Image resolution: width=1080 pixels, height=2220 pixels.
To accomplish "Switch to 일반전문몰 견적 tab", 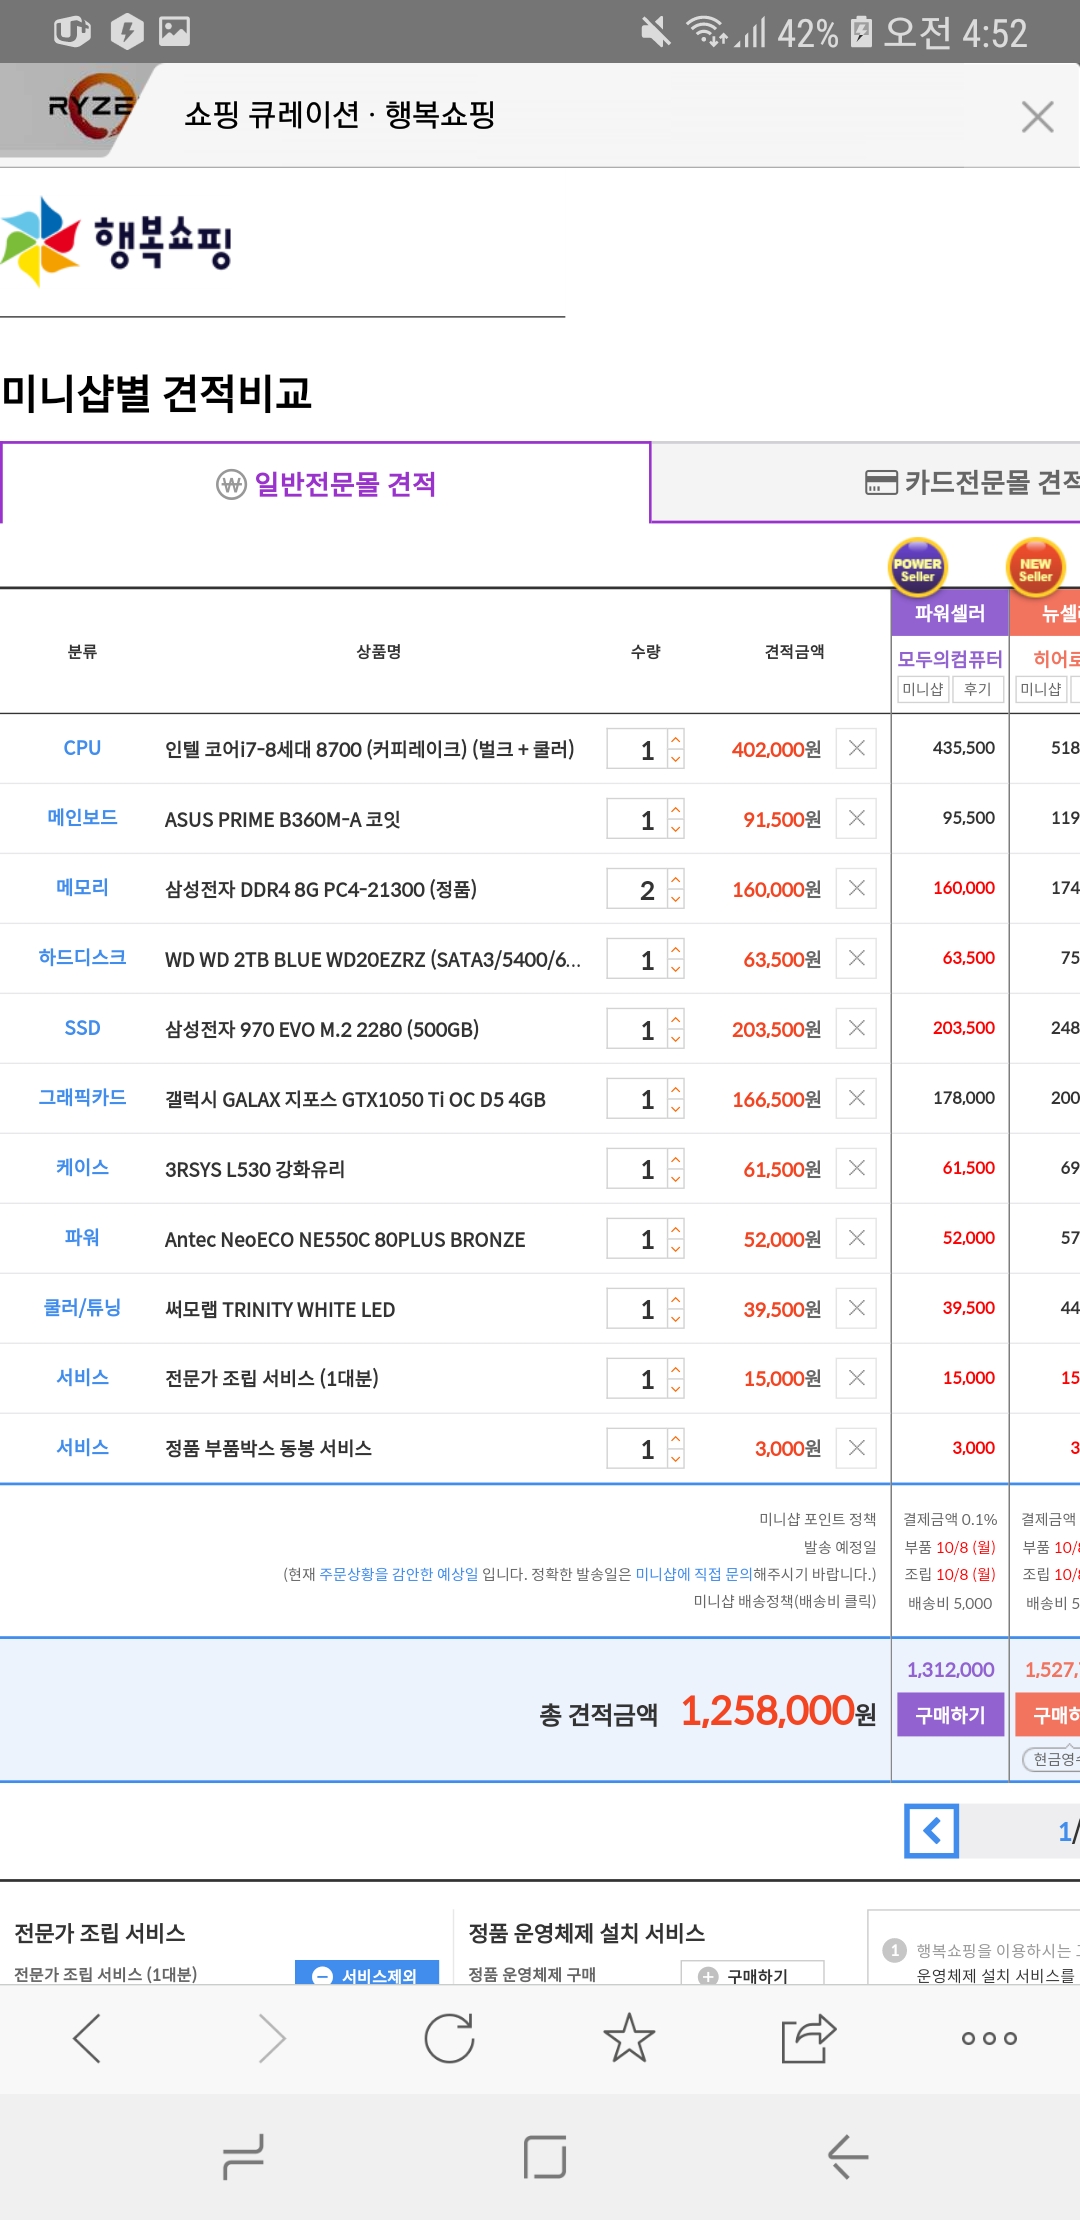I will 326,484.
